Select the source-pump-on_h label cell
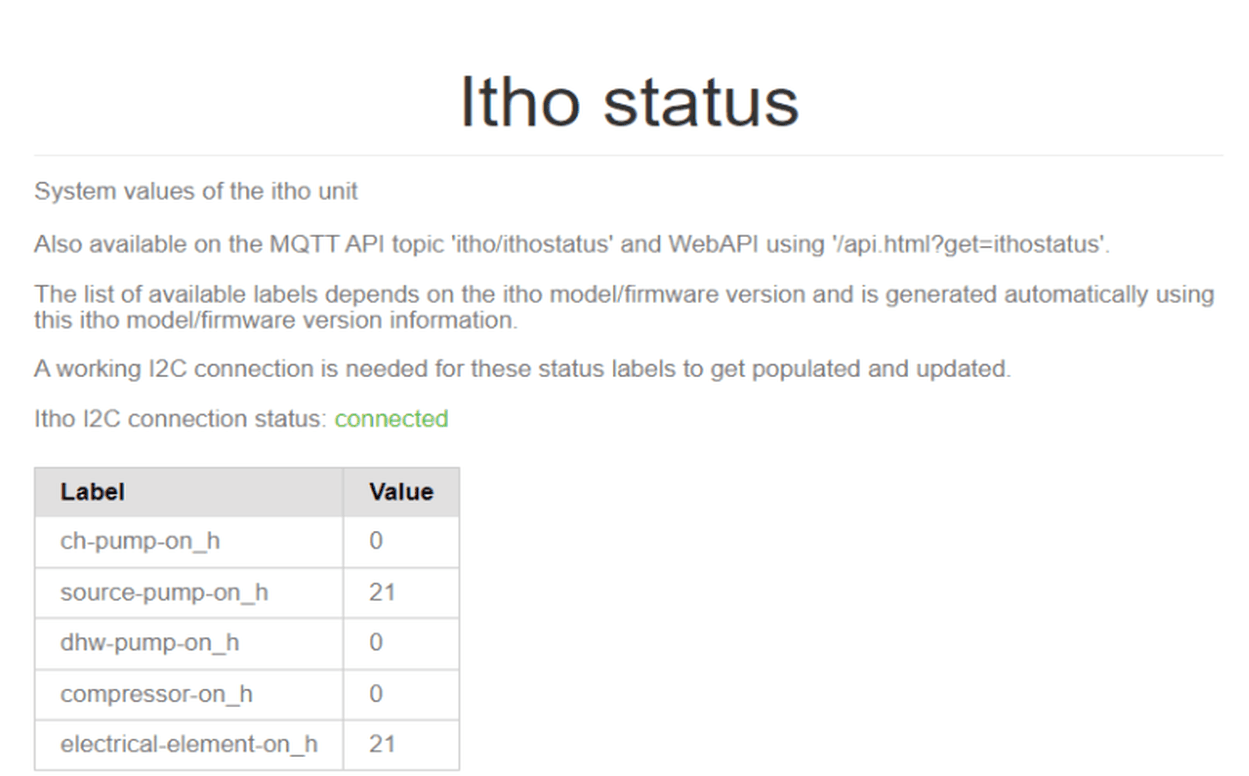This screenshot has width=1249, height=776. coord(189,592)
